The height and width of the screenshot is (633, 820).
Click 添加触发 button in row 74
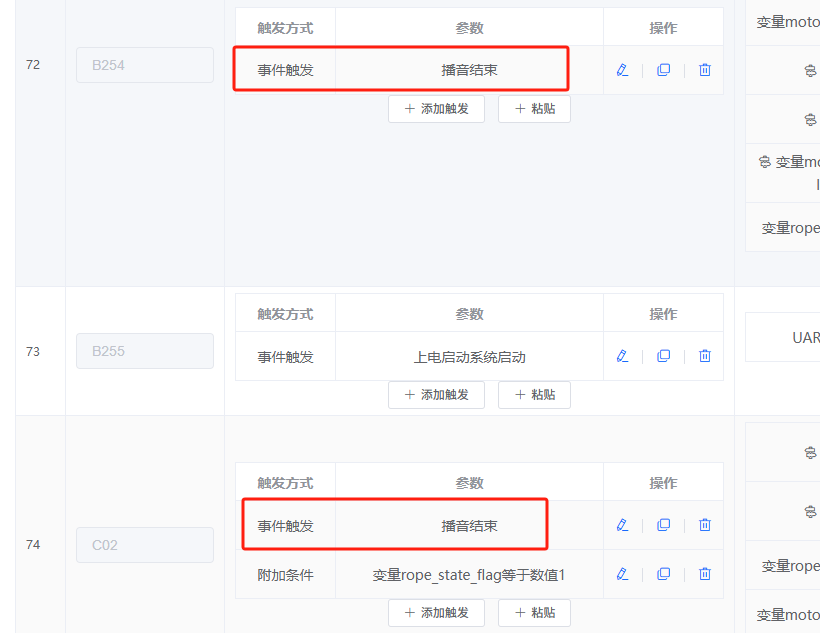(x=436, y=612)
